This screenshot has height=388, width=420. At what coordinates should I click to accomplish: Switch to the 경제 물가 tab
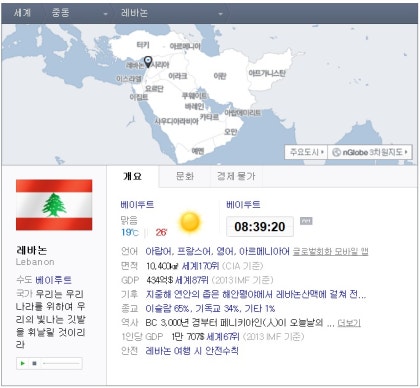[236, 176]
